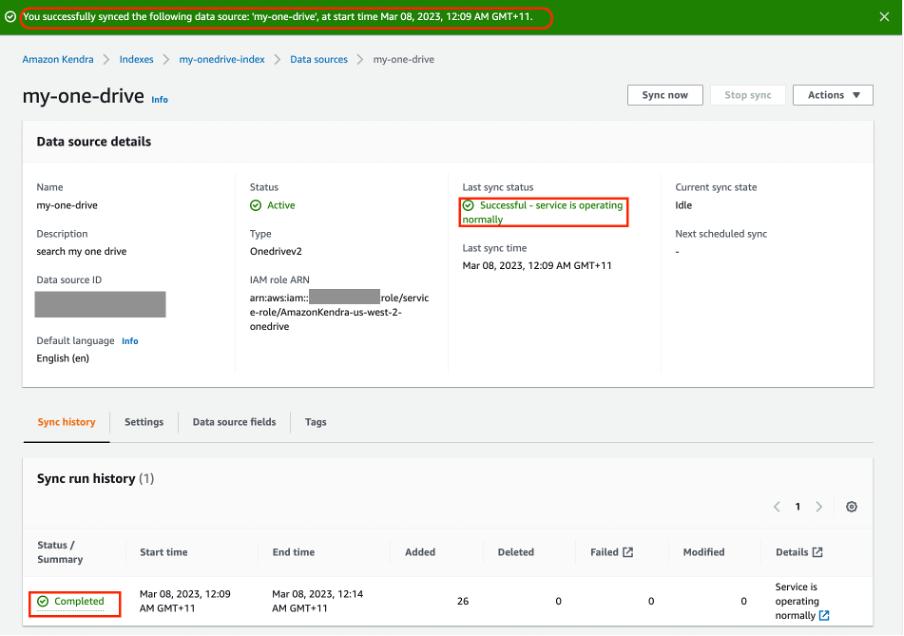The image size is (904, 636).
Task: Go to next page of sync history
Action: point(819,507)
